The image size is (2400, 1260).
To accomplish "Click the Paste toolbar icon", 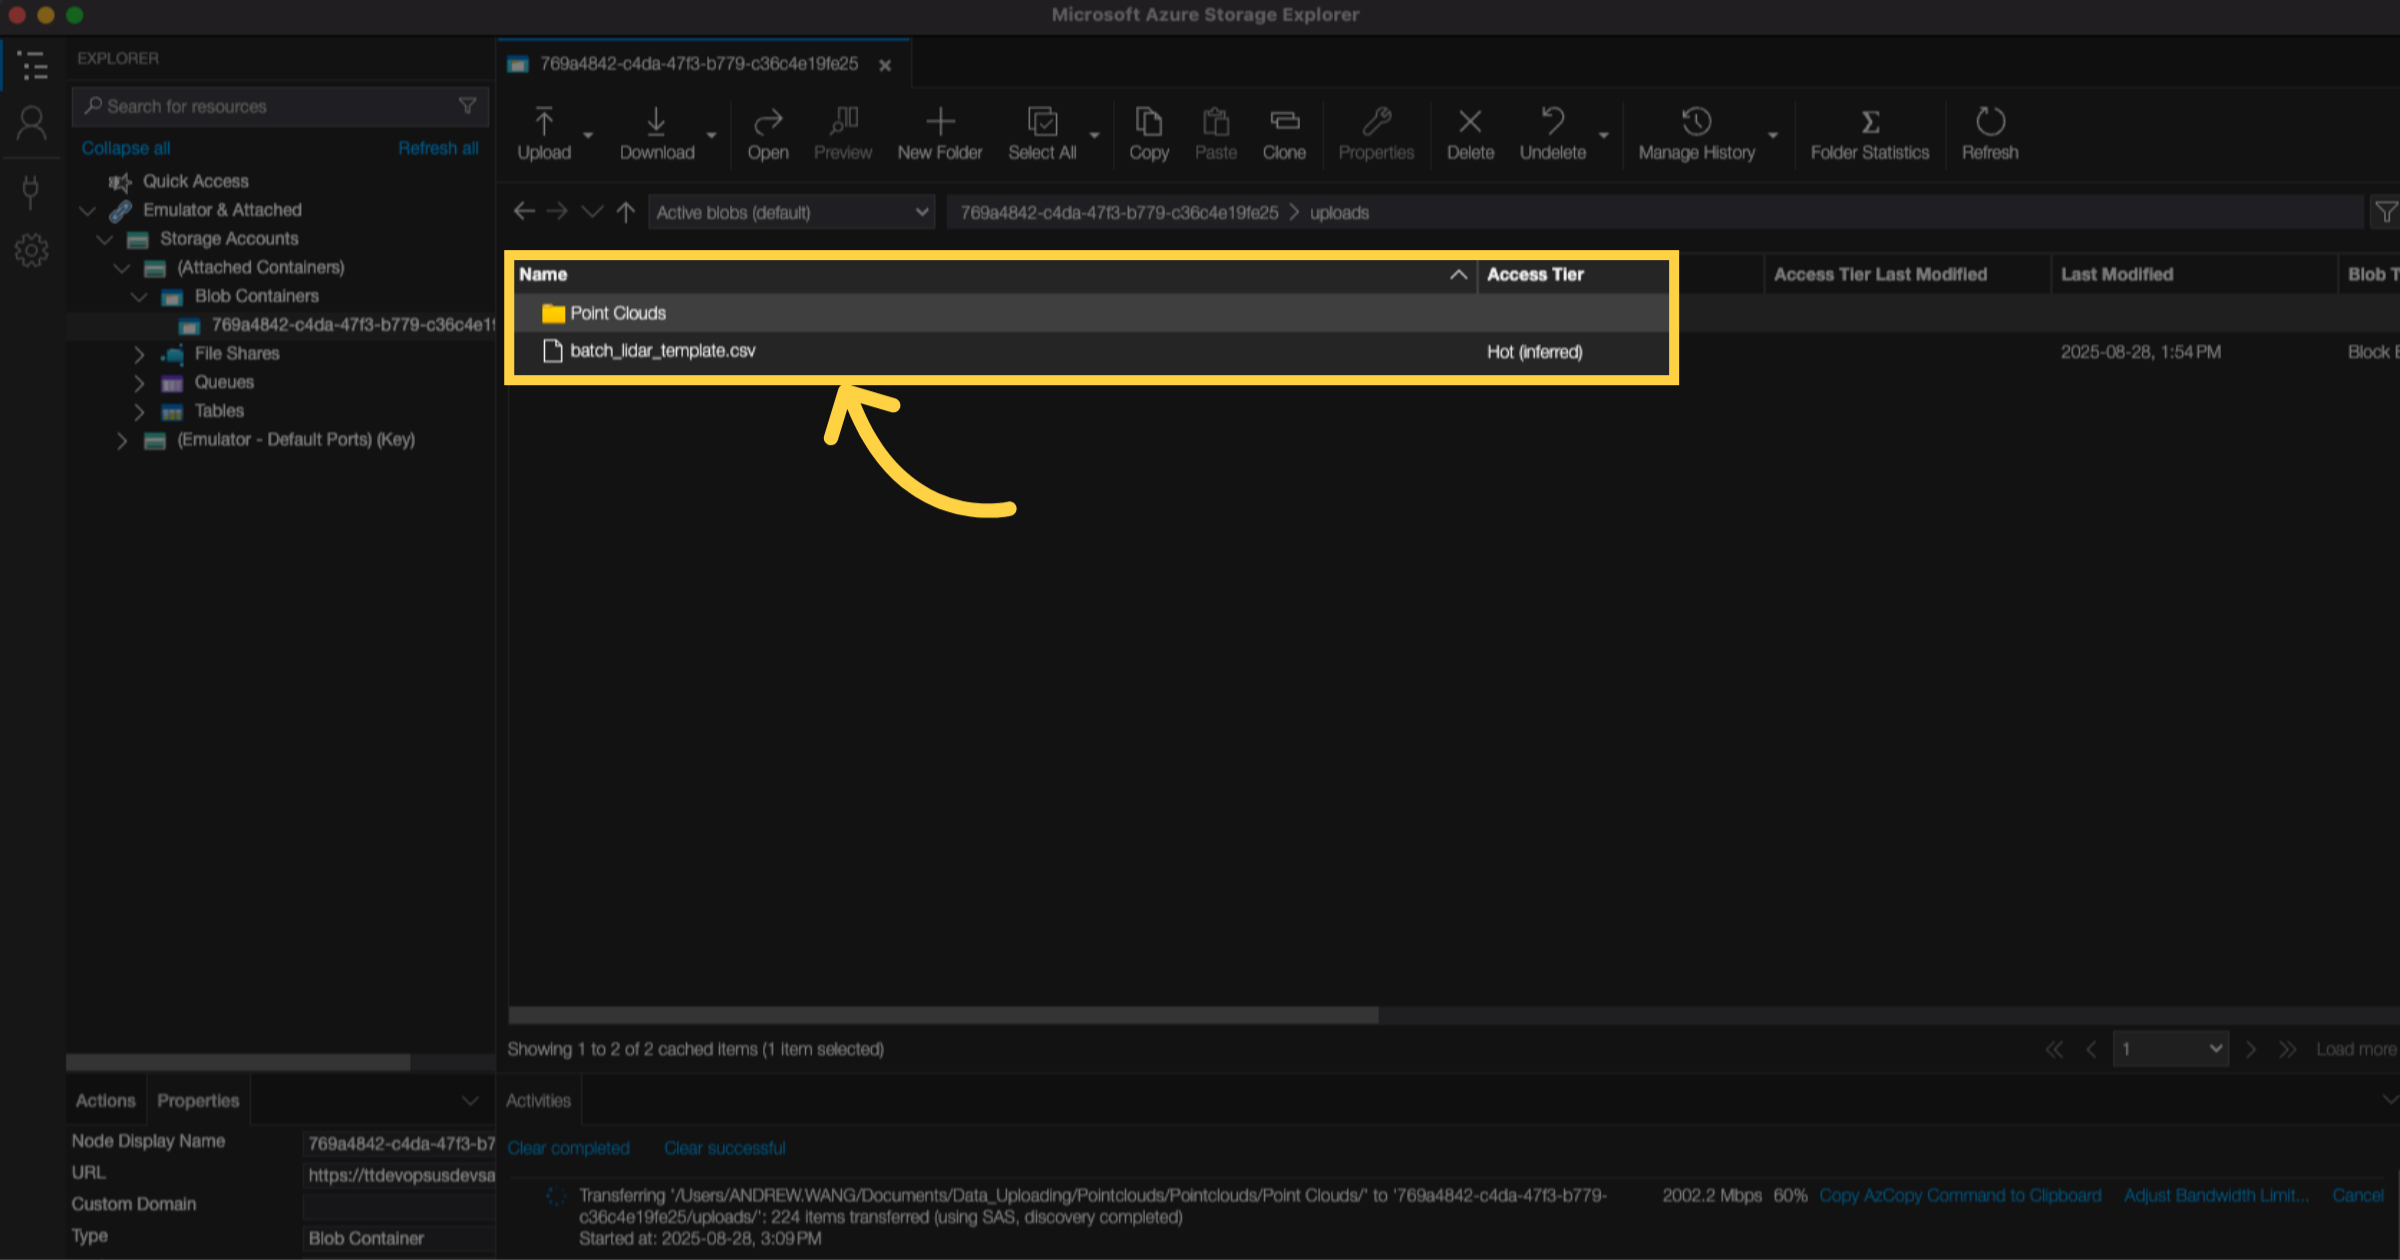I will pyautogui.click(x=1216, y=134).
